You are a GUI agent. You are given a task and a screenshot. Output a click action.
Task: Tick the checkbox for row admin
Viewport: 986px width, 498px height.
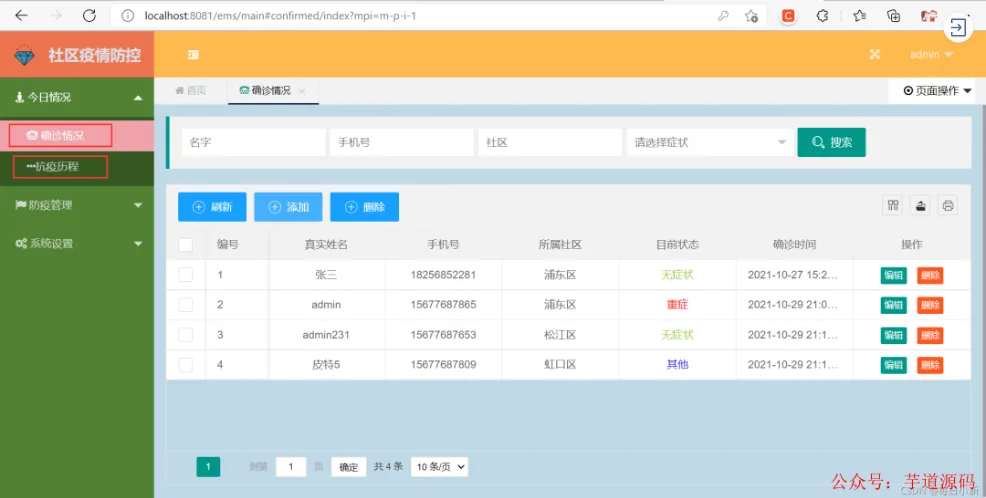point(186,304)
